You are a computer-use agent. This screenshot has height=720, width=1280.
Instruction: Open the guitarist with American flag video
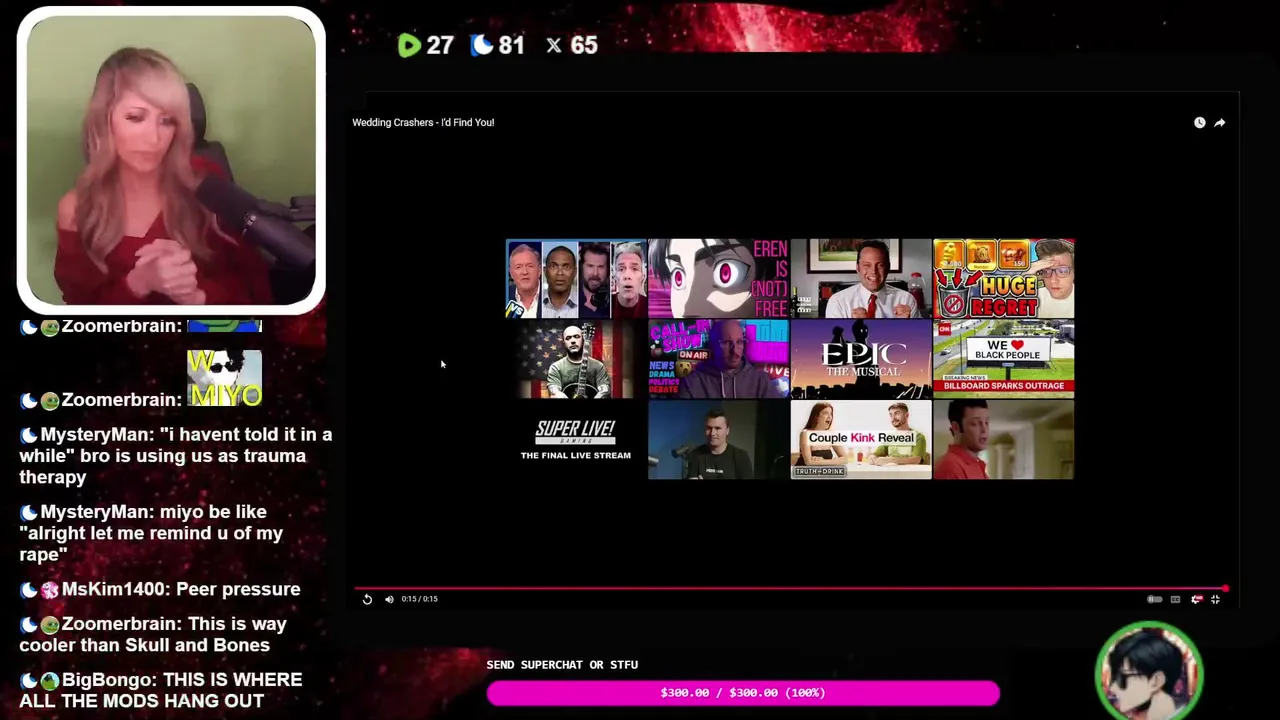(x=576, y=359)
